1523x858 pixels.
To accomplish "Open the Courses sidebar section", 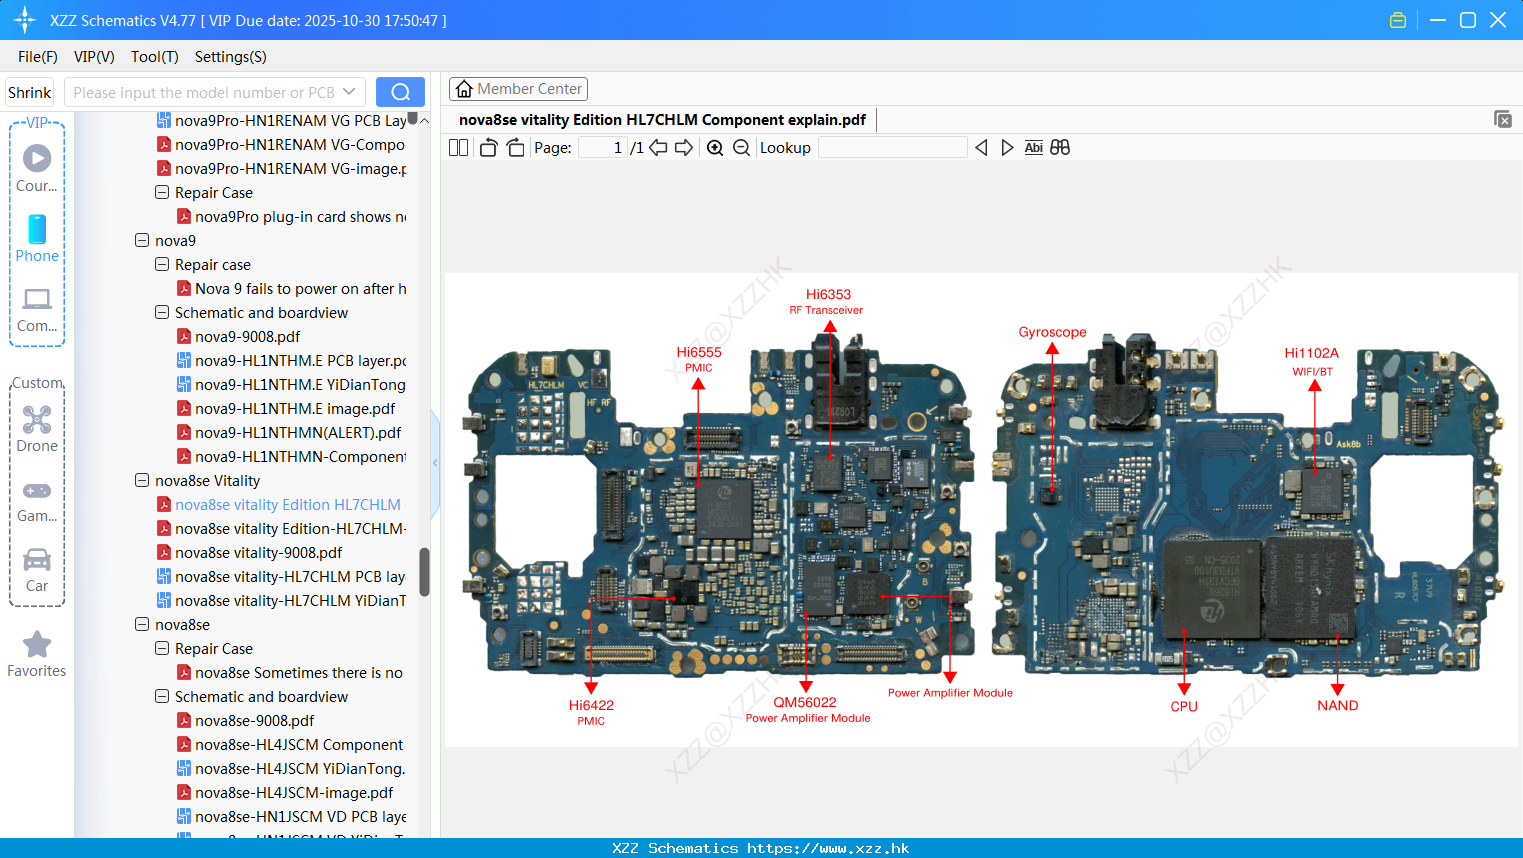I will [x=37, y=168].
